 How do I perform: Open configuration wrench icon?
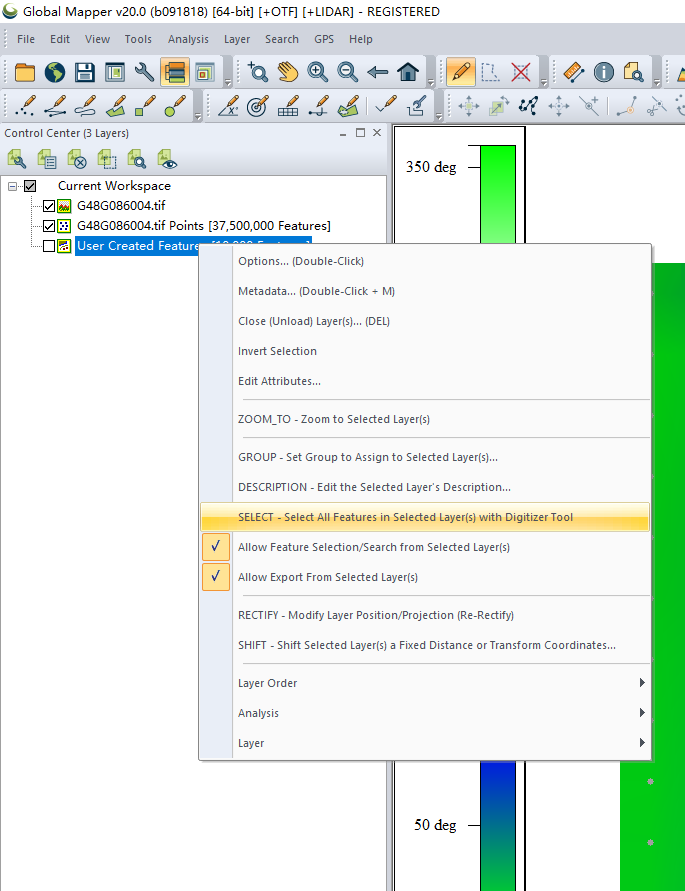click(144, 72)
